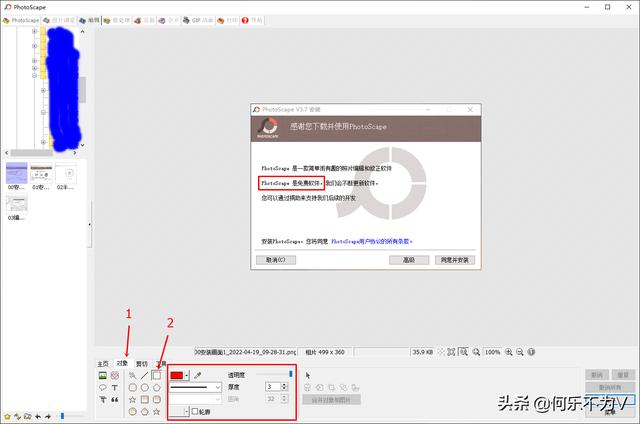
Task: Select the freehand scribble tool
Action: point(133,375)
